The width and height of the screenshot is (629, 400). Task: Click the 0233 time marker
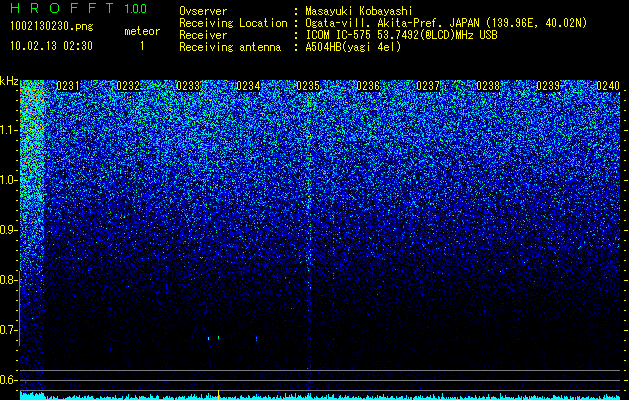[188, 86]
